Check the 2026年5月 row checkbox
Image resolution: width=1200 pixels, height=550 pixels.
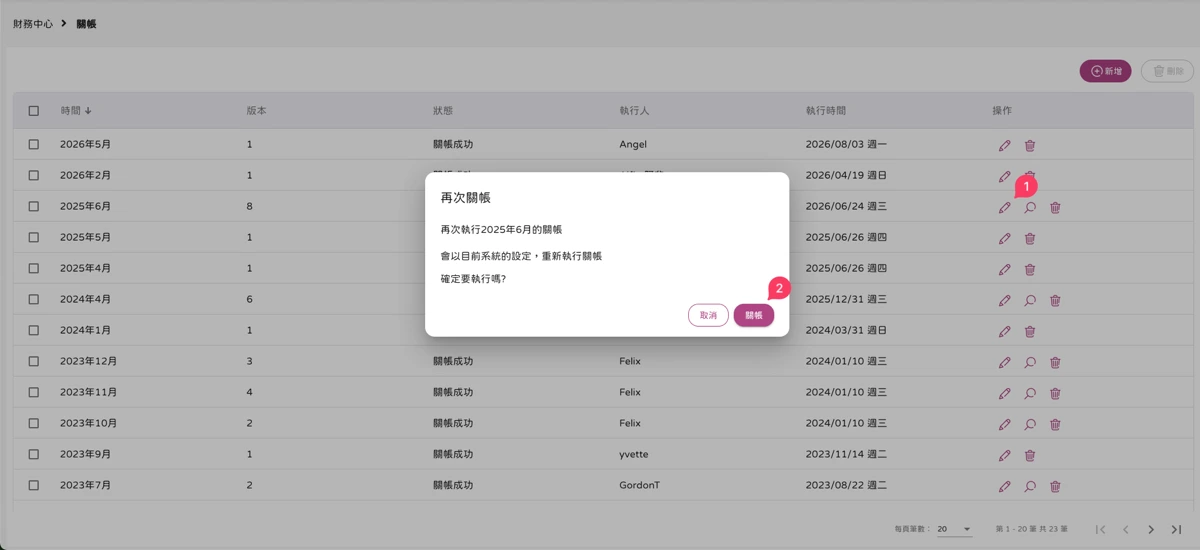point(34,144)
